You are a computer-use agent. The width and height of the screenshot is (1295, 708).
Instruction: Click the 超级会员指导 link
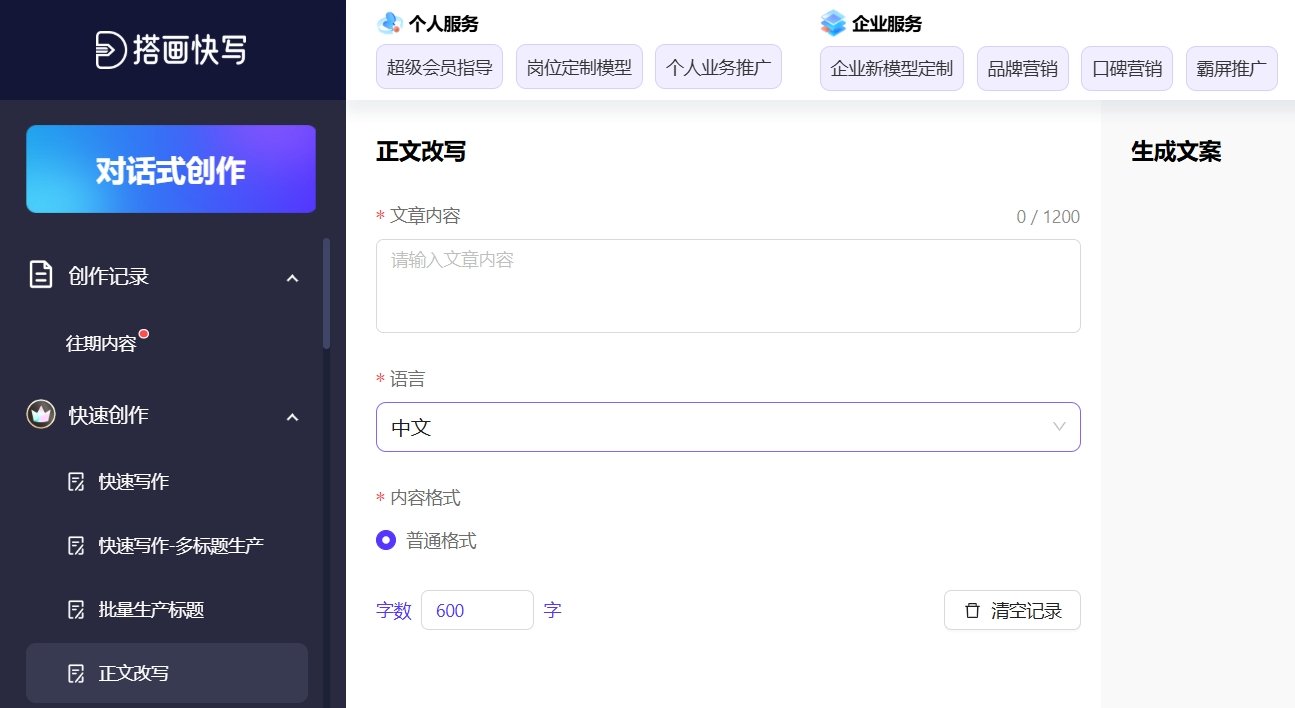click(x=439, y=66)
